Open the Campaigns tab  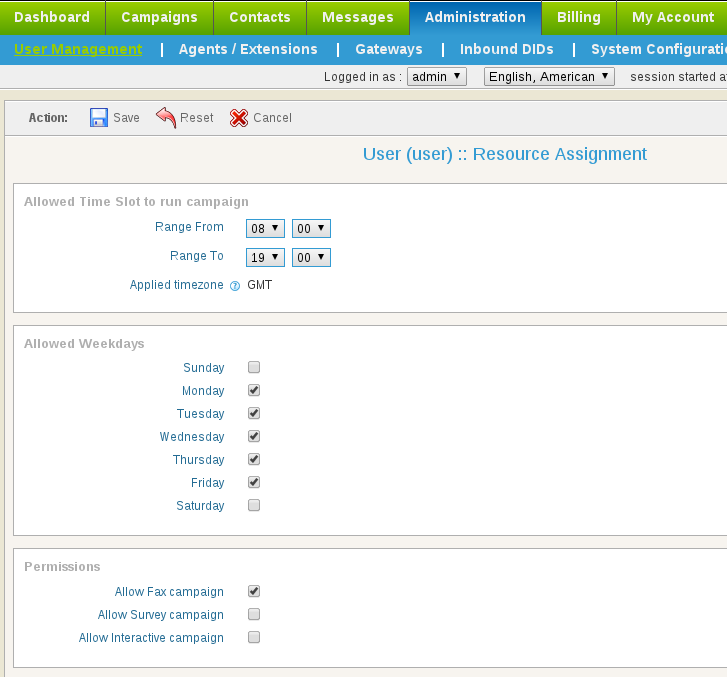pyautogui.click(x=159, y=18)
